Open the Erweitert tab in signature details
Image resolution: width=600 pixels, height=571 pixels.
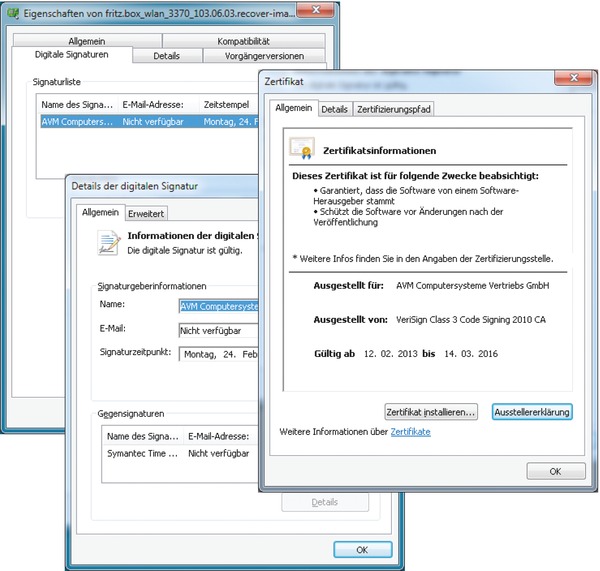tap(146, 214)
